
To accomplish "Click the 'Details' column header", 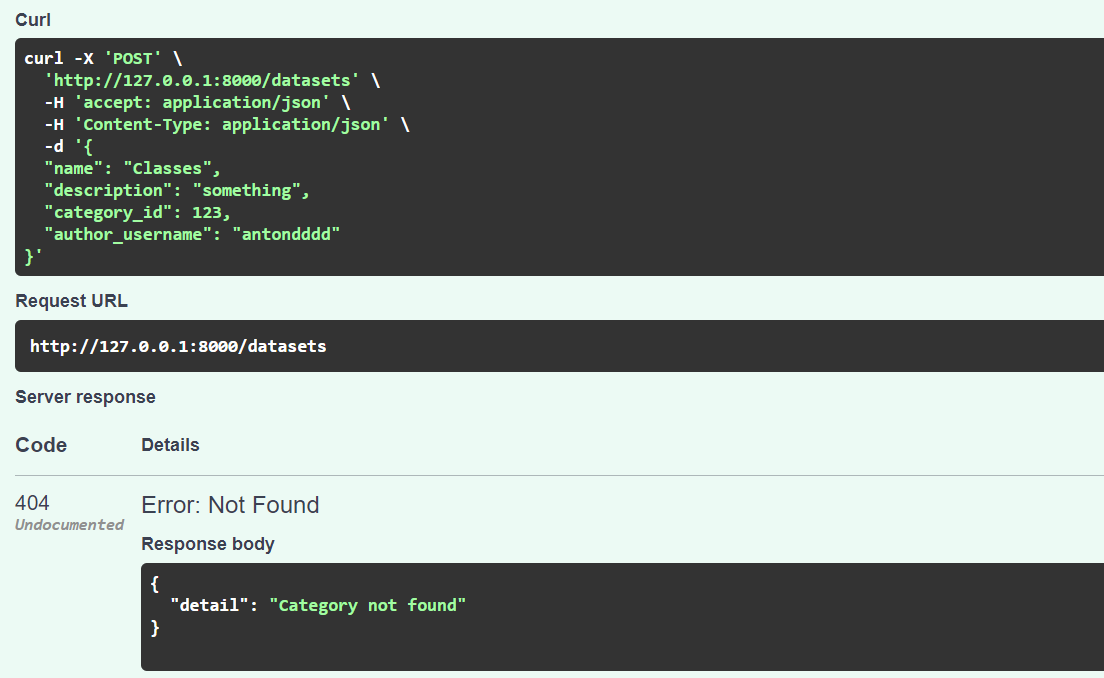I will 170,445.
